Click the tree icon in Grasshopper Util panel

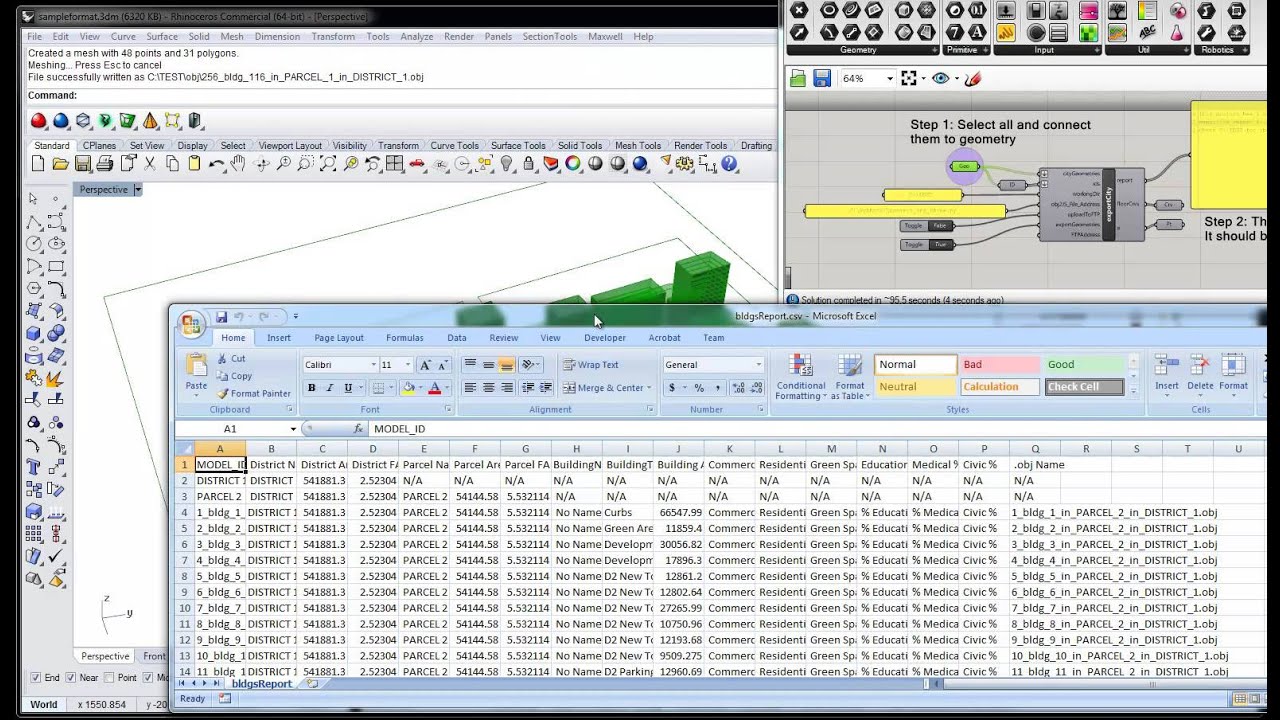click(1117, 11)
